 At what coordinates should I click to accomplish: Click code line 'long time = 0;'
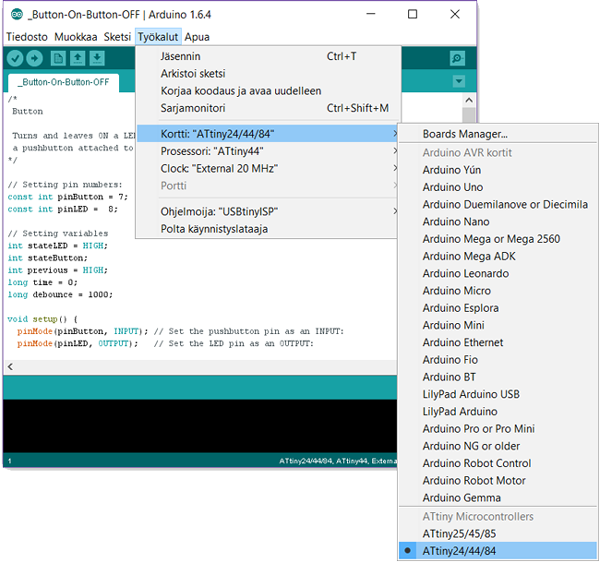tap(42, 282)
